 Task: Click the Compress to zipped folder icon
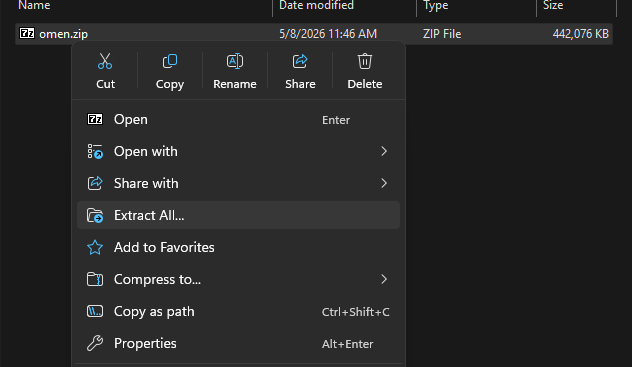[x=95, y=279]
